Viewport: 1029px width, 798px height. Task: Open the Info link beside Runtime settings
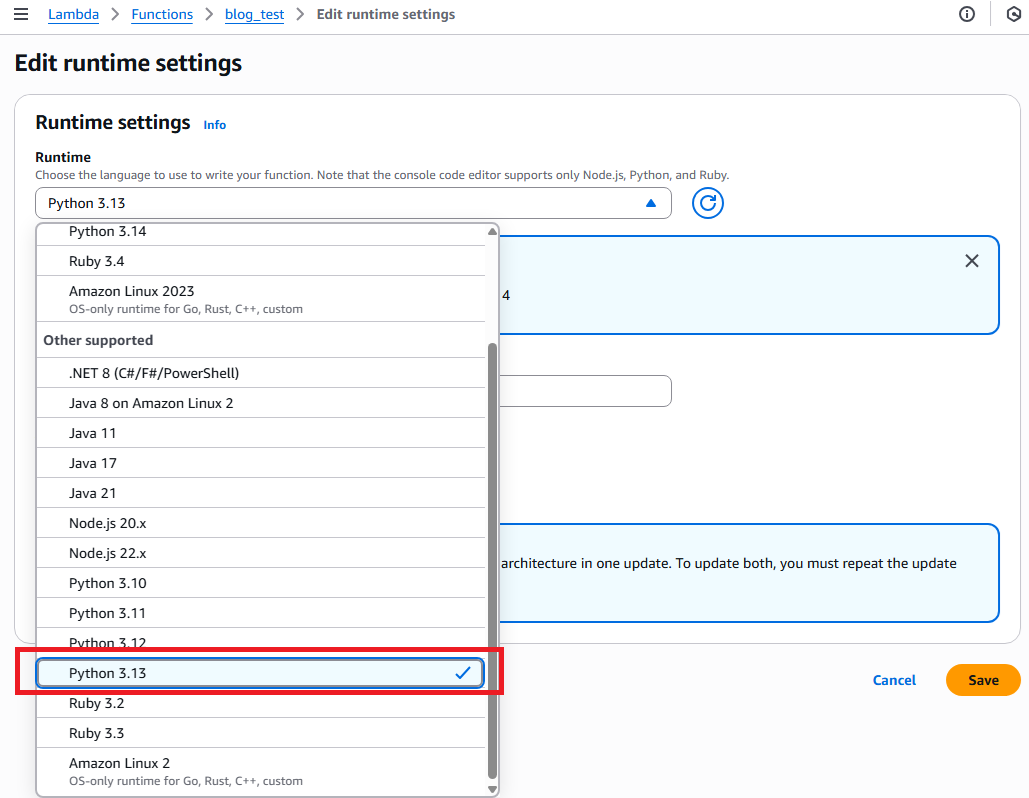215,125
